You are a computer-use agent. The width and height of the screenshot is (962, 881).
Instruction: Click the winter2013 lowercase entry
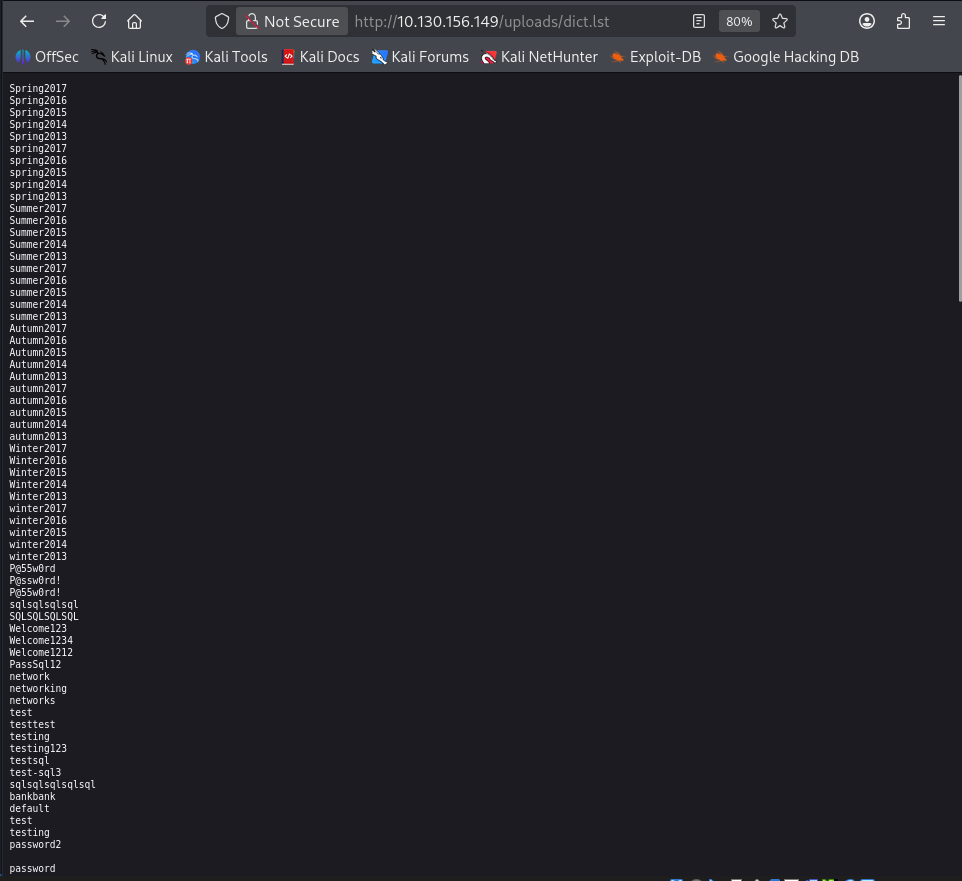[38, 556]
